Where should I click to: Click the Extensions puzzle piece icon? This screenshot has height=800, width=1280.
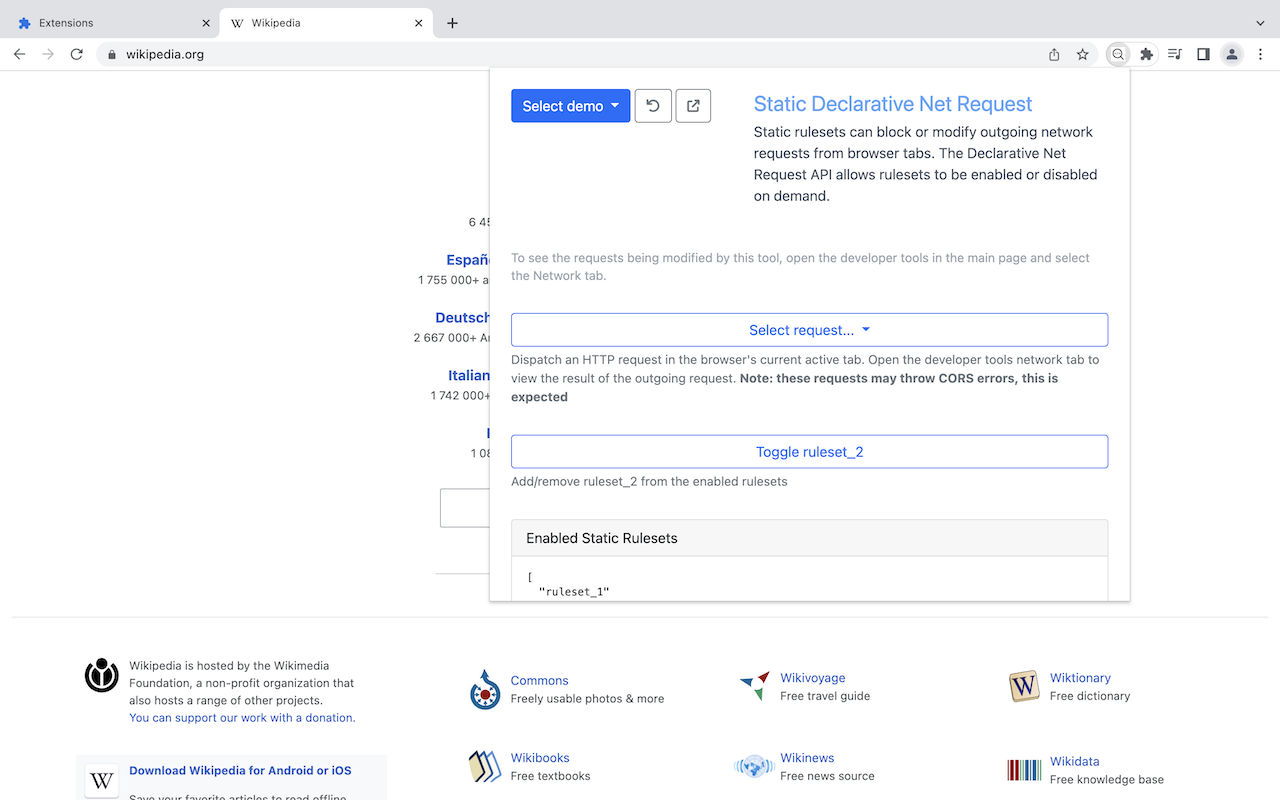pyautogui.click(x=1146, y=54)
